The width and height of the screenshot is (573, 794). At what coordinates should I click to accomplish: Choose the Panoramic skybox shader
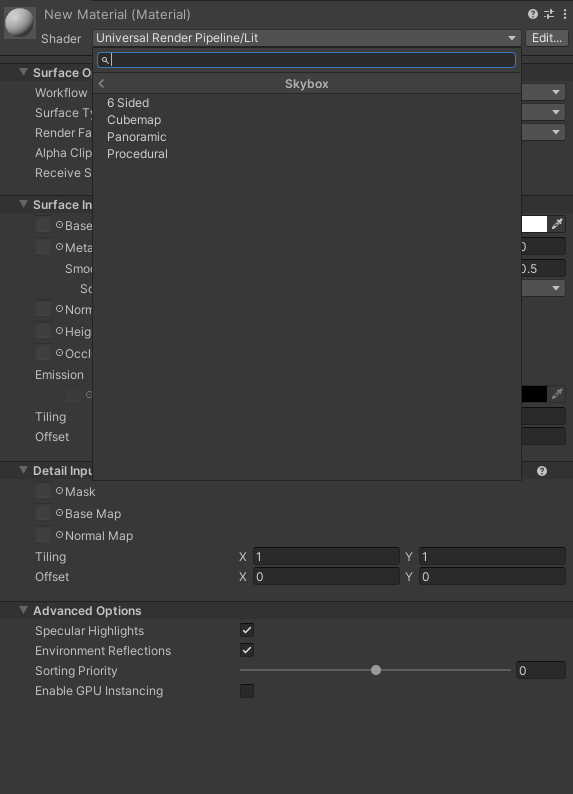pyautogui.click(x=307, y=137)
